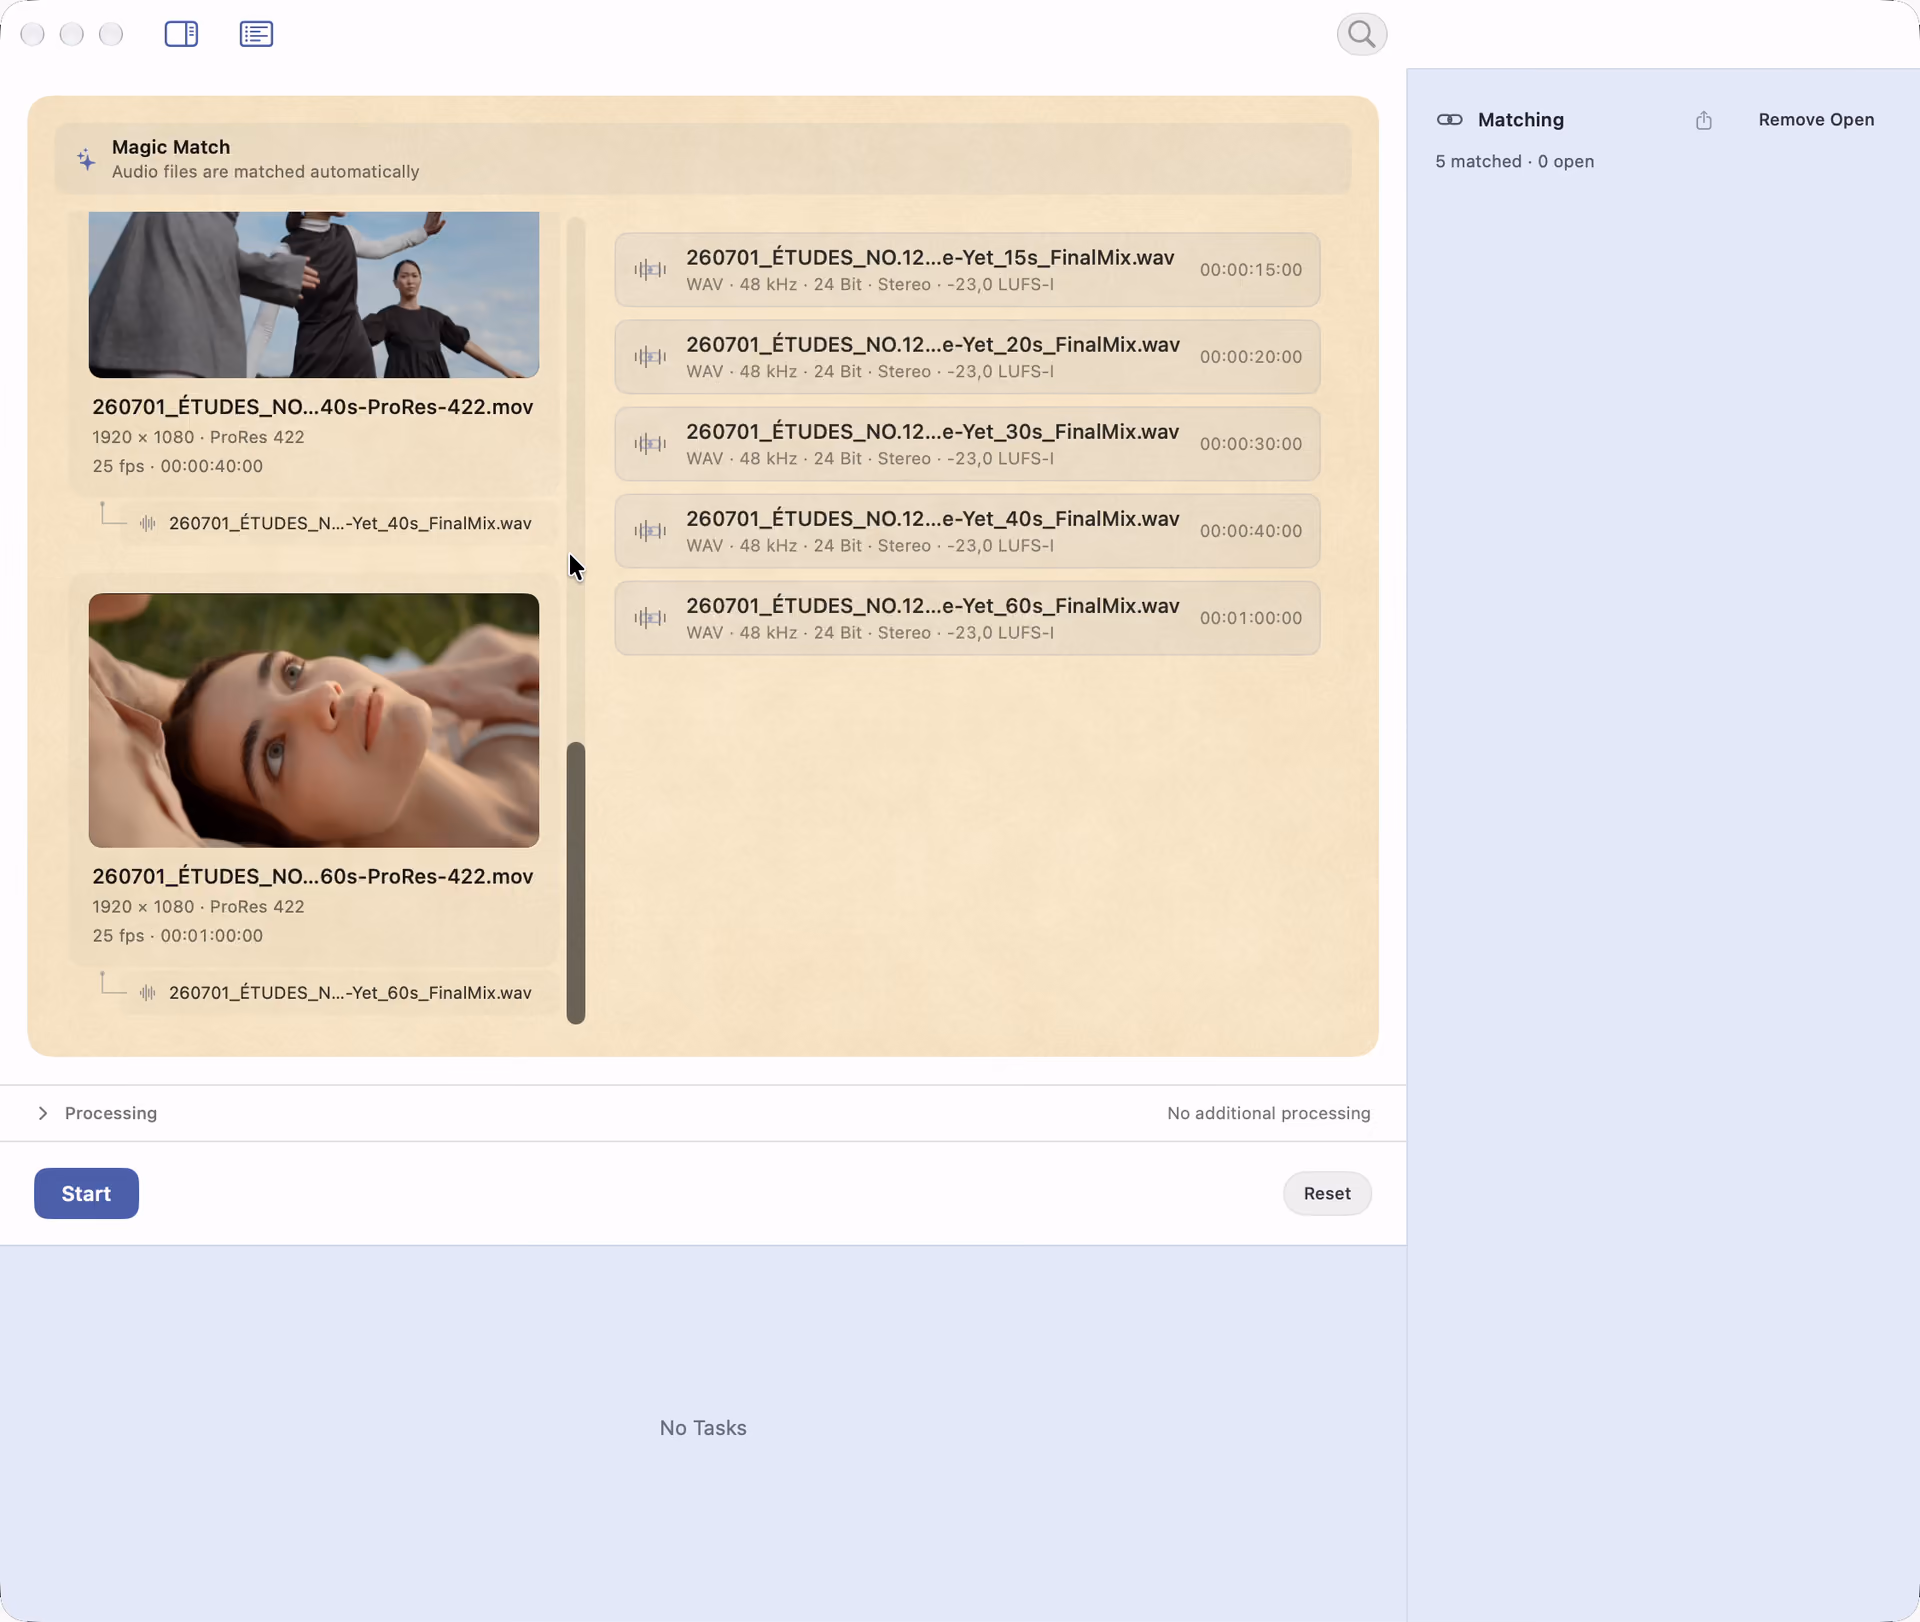Click filename 40s-ProRes-422.mov
This screenshot has height=1622, width=1920.
313,407
